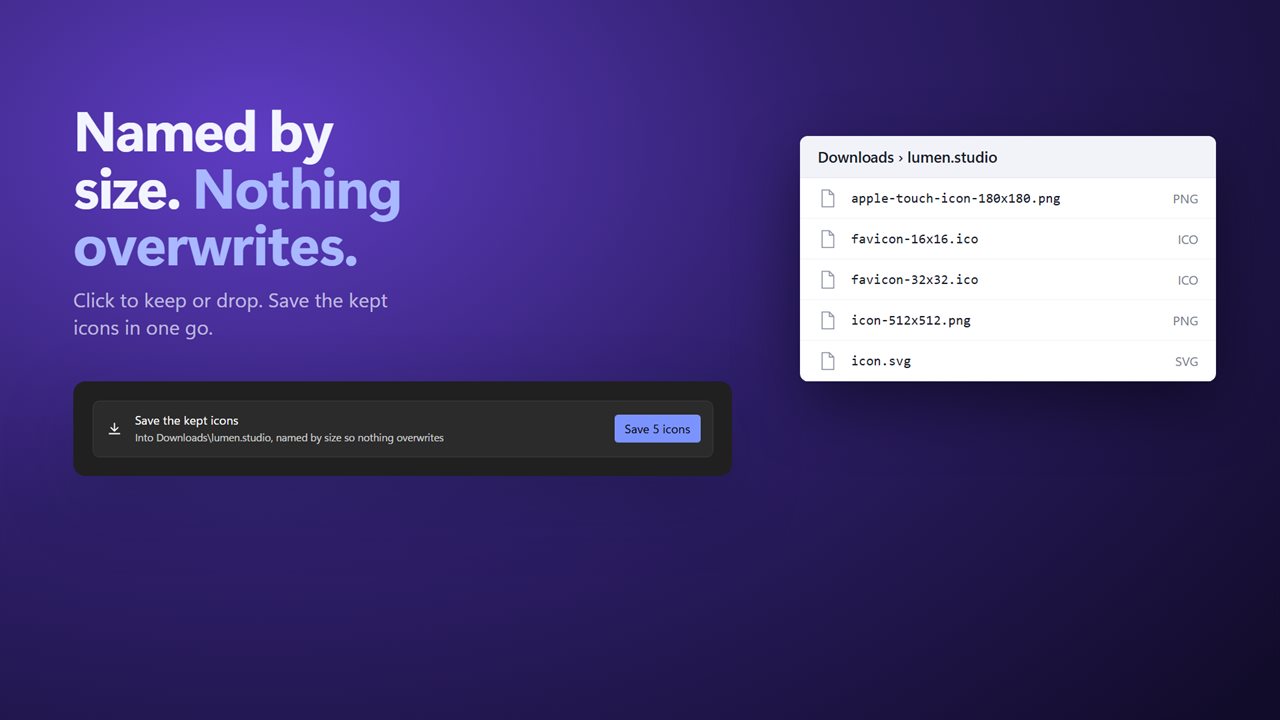
Task: Click the 'Click to keep or drop' subtitle text
Action: coord(230,314)
